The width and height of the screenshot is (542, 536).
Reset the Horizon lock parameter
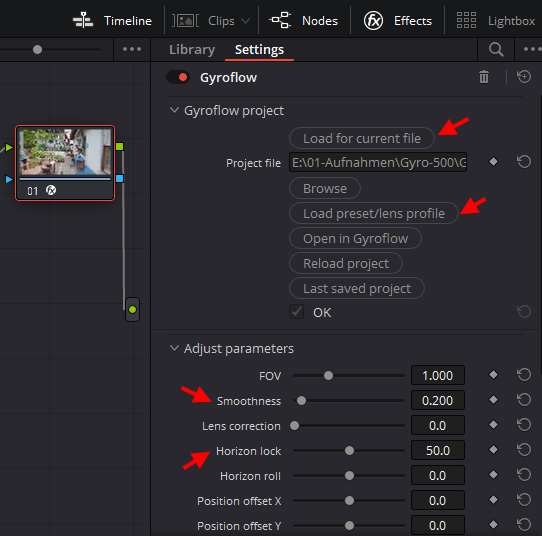(x=524, y=449)
